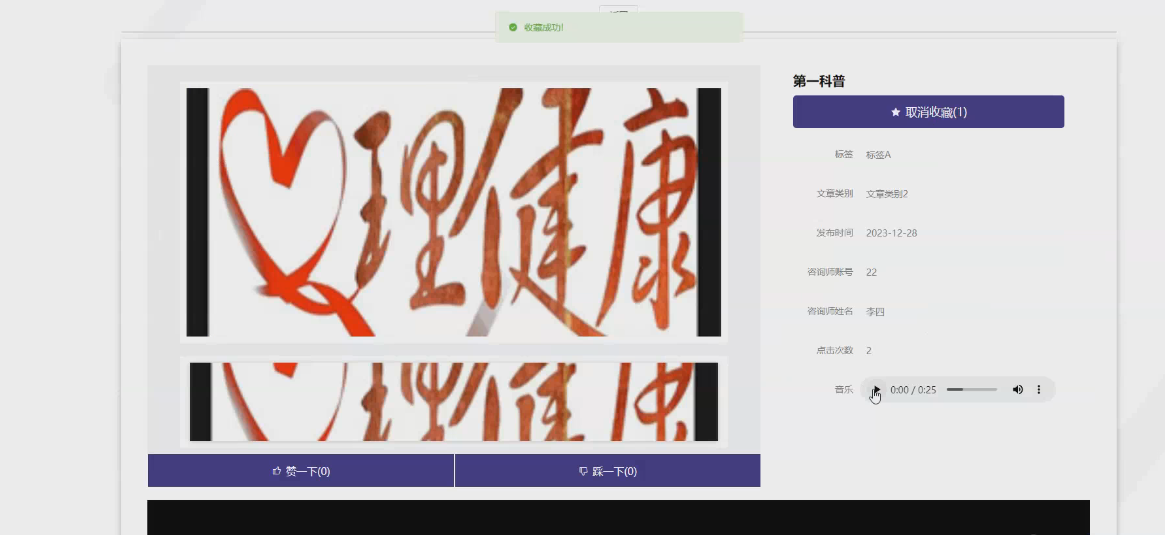Like the article with 赞一下(0)
Screen dimensions: 1165x535
pos(301,470)
